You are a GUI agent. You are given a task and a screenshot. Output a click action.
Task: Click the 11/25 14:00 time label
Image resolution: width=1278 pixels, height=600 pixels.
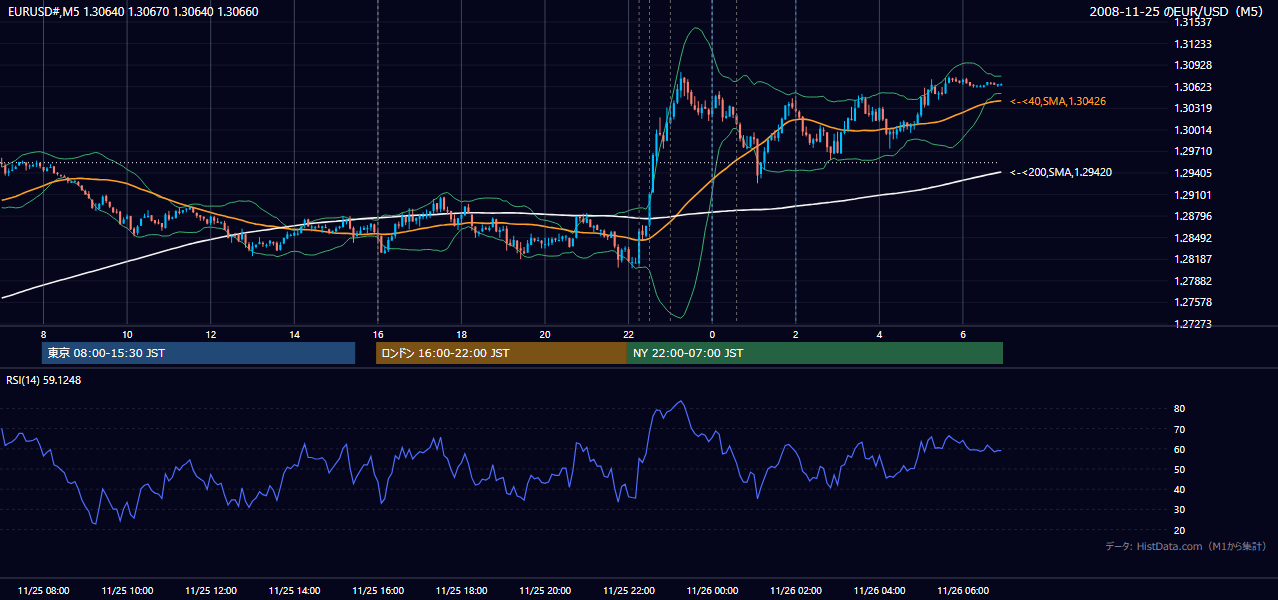294,591
